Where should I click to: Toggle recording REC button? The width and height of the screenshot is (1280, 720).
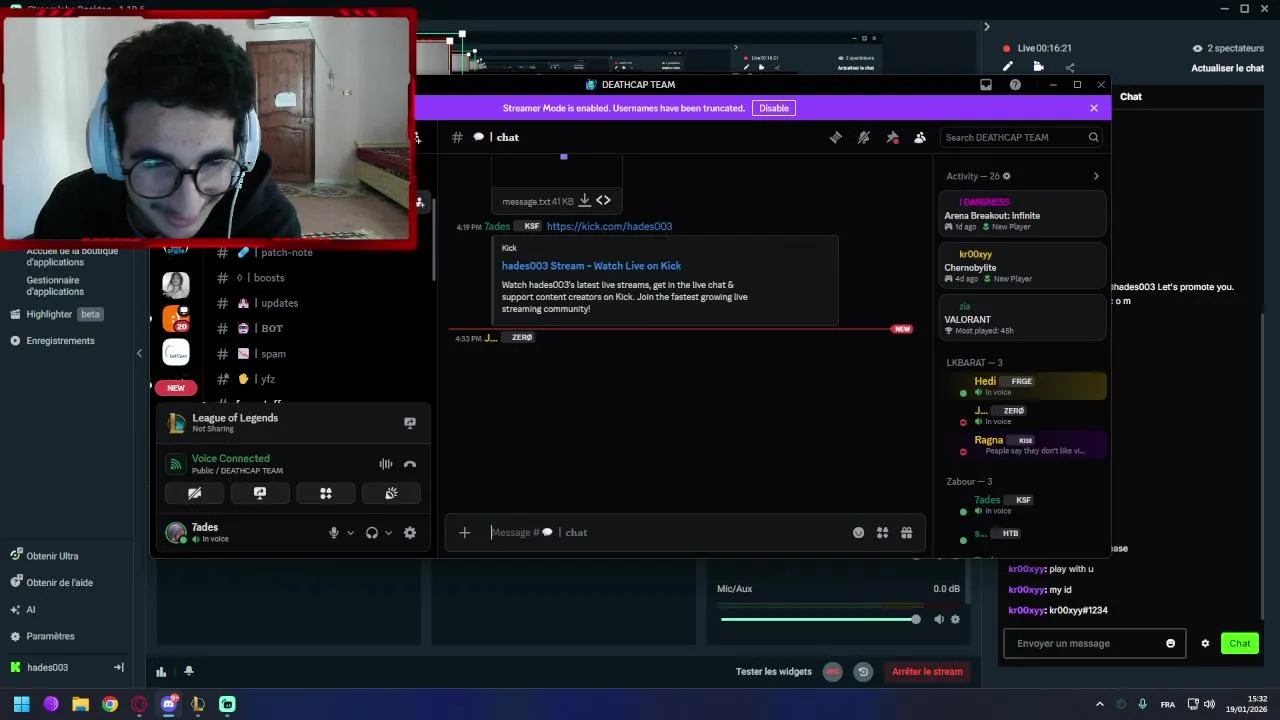point(832,672)
